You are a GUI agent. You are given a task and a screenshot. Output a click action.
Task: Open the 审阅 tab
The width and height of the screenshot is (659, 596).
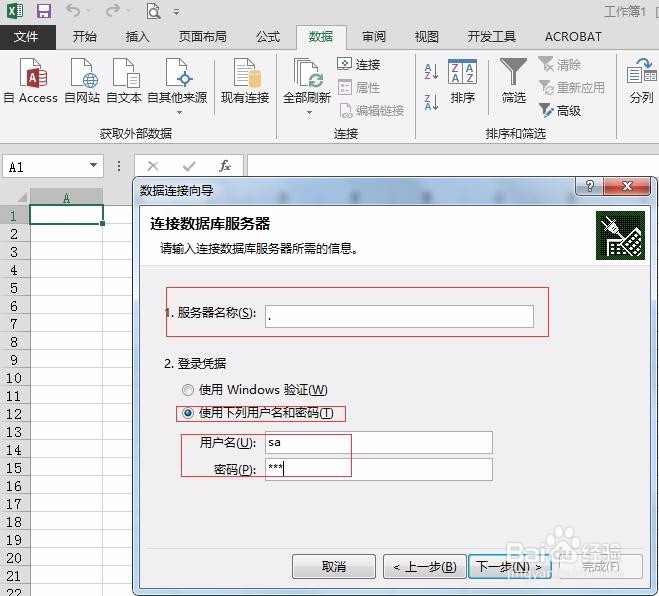click(374, 37)
